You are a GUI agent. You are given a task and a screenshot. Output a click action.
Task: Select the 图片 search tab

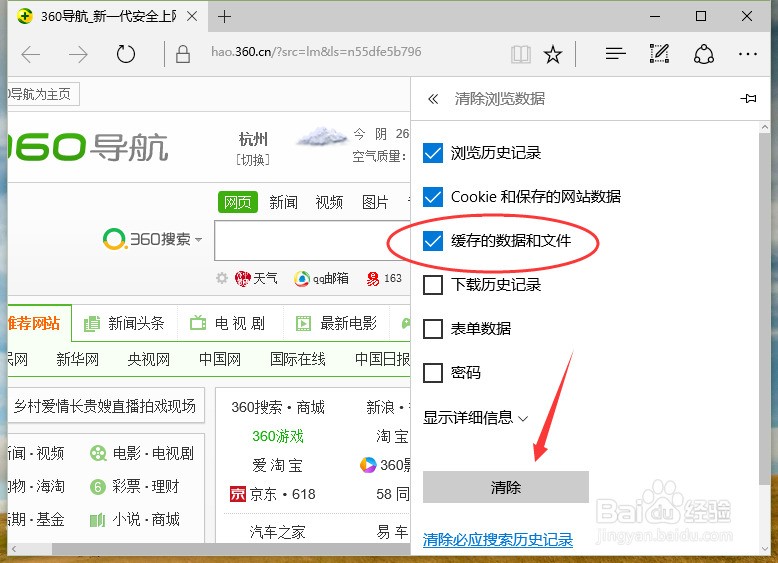tap(375, 202)
